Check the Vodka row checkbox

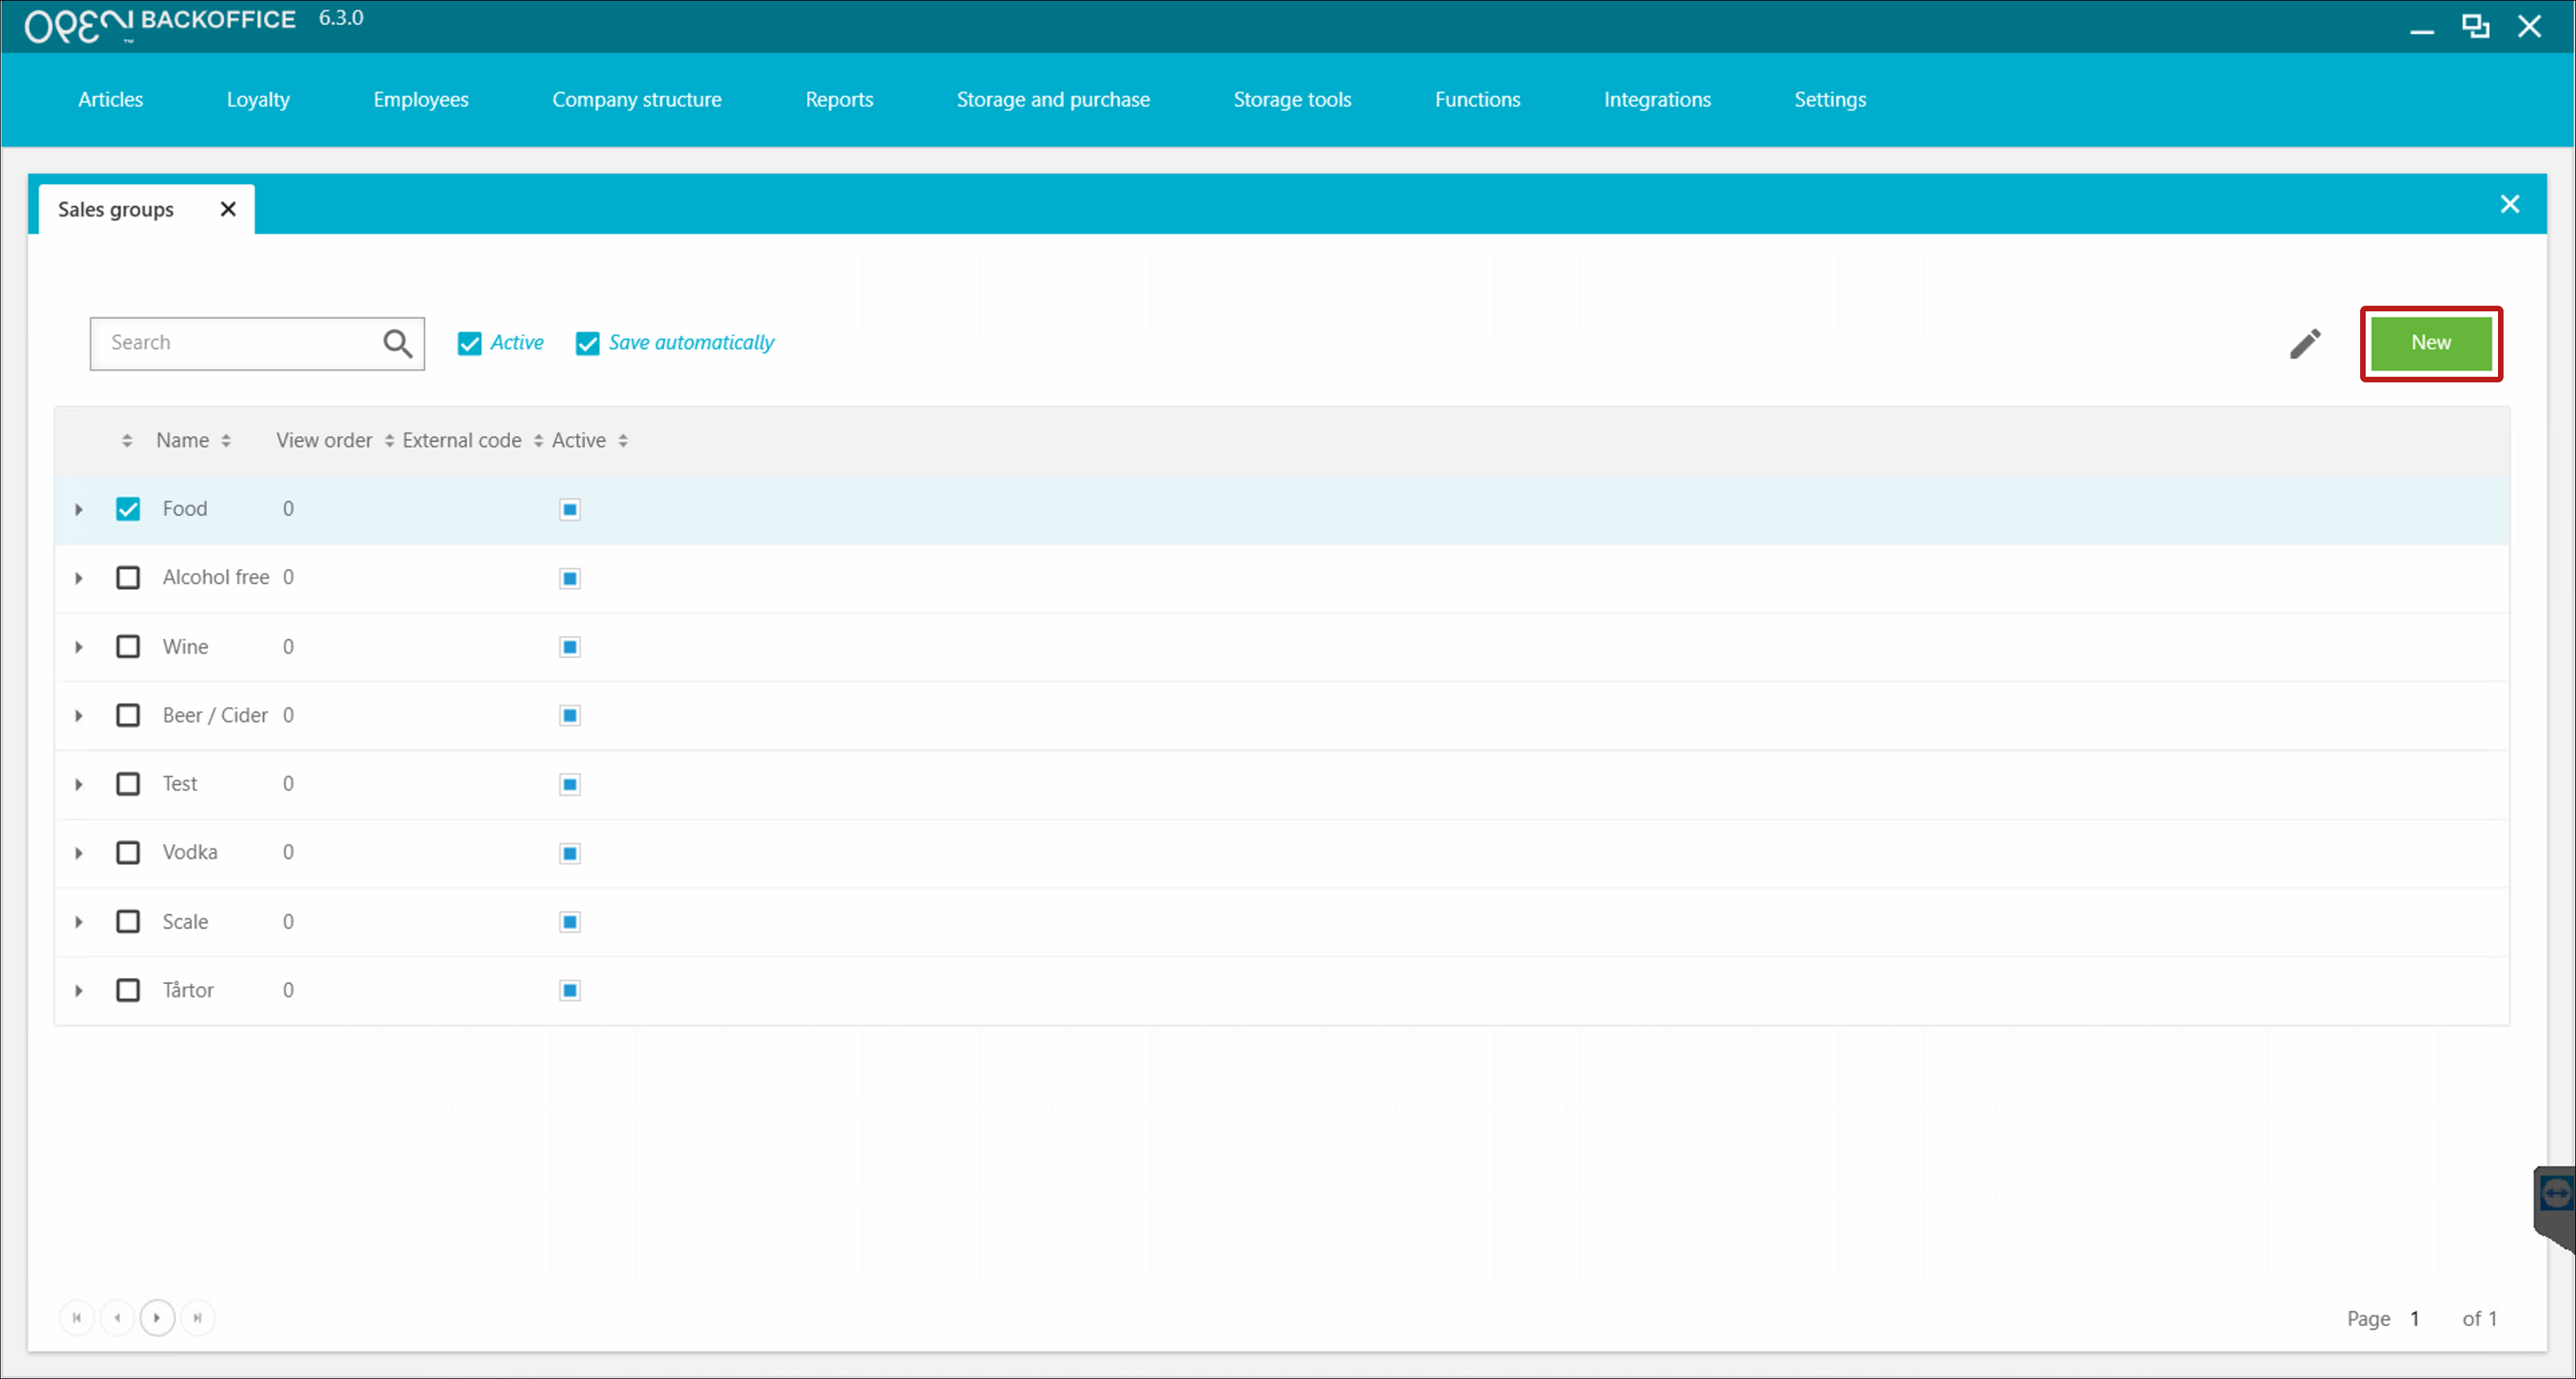click(128, 853)
